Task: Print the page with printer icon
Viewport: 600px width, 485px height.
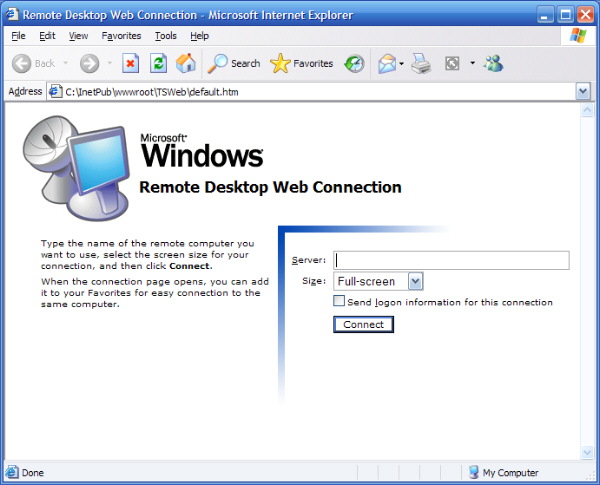Action: click(421, 64)
